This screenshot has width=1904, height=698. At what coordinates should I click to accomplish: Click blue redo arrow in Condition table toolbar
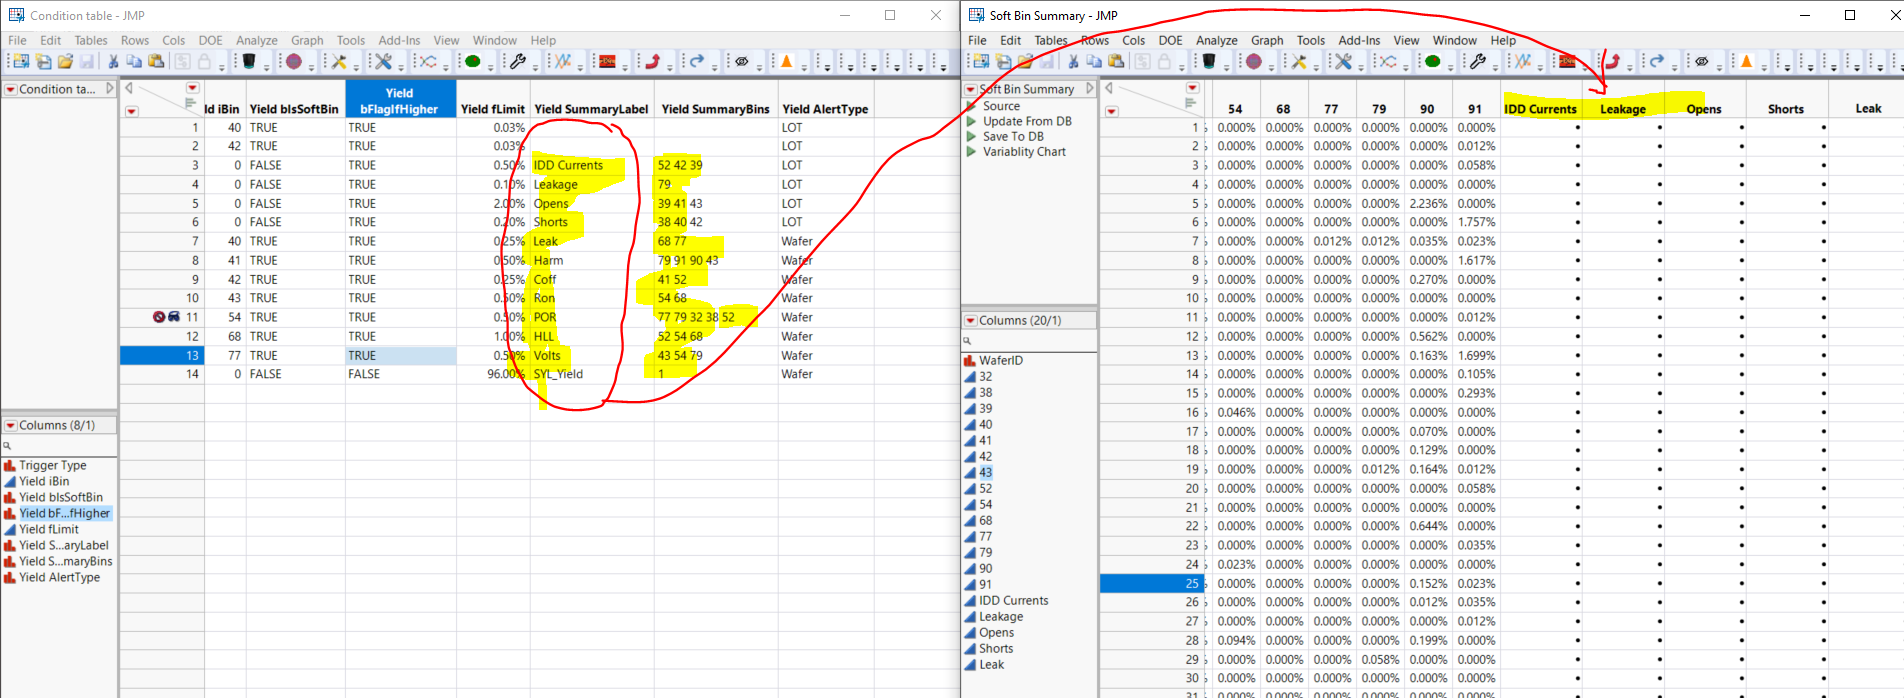[697, 62]
